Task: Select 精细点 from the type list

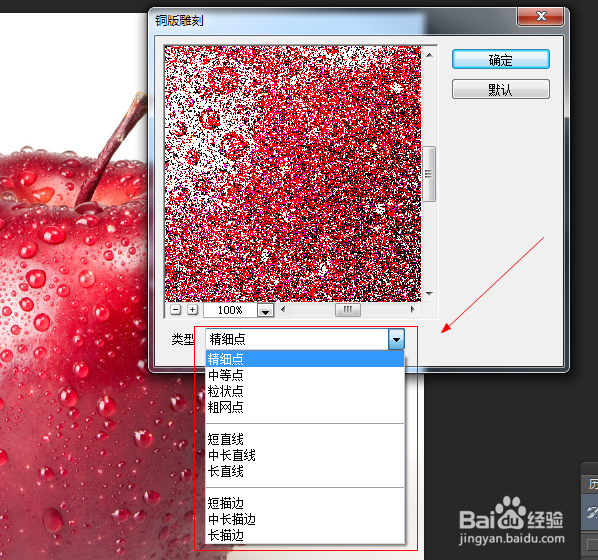Action: click(305, 359)
